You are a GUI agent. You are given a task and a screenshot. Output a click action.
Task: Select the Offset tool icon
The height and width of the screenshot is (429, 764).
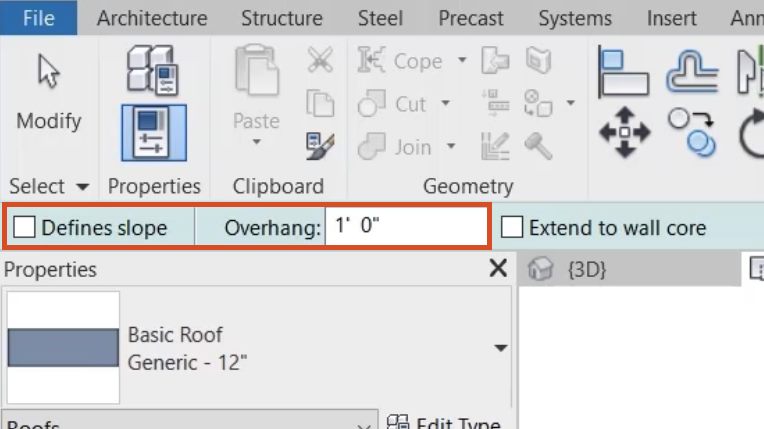(x=692, y=72)
